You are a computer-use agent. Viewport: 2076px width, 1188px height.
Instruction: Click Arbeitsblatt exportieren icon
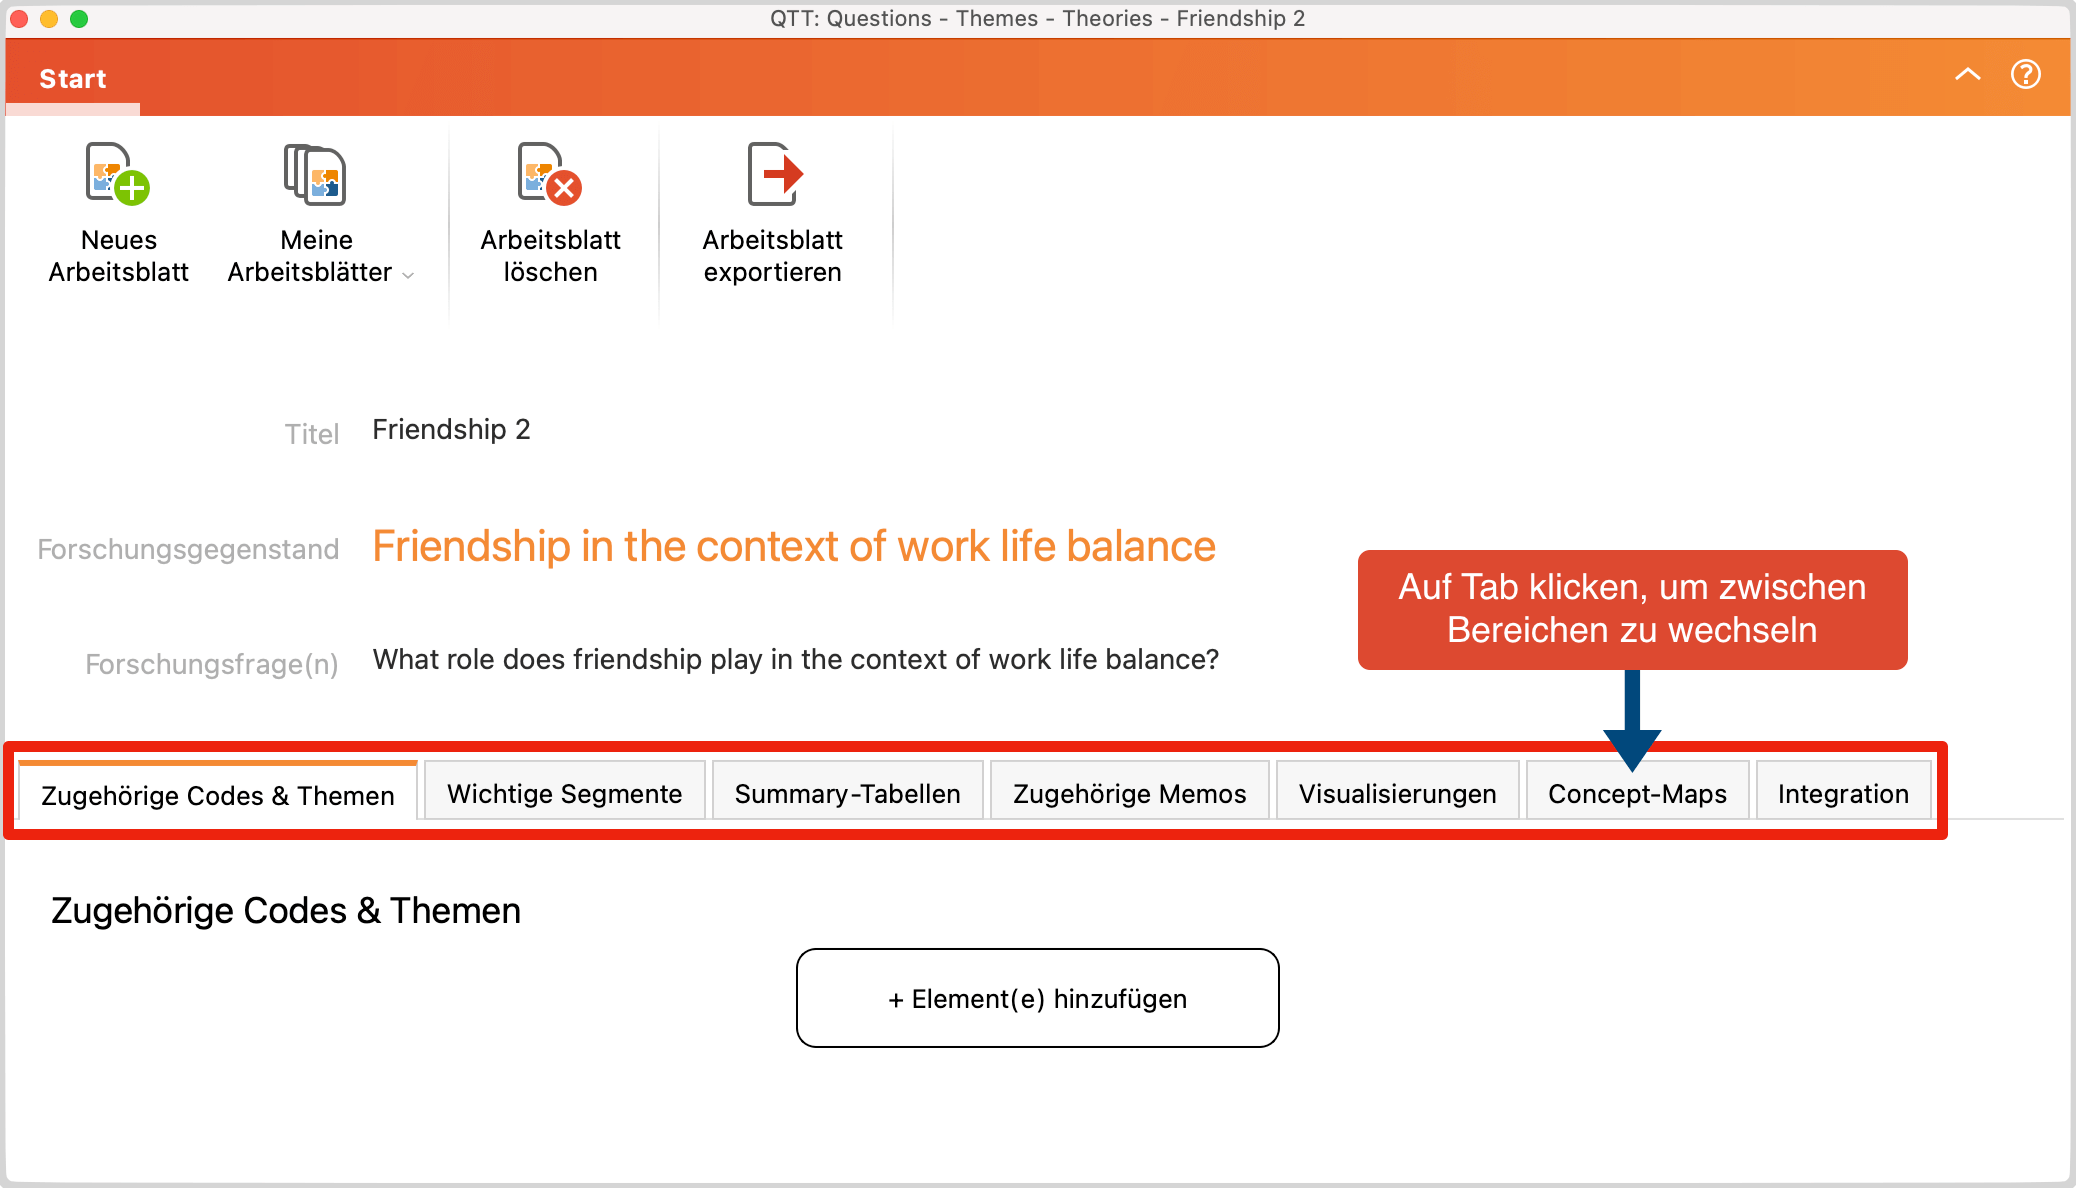click(773, 175)
